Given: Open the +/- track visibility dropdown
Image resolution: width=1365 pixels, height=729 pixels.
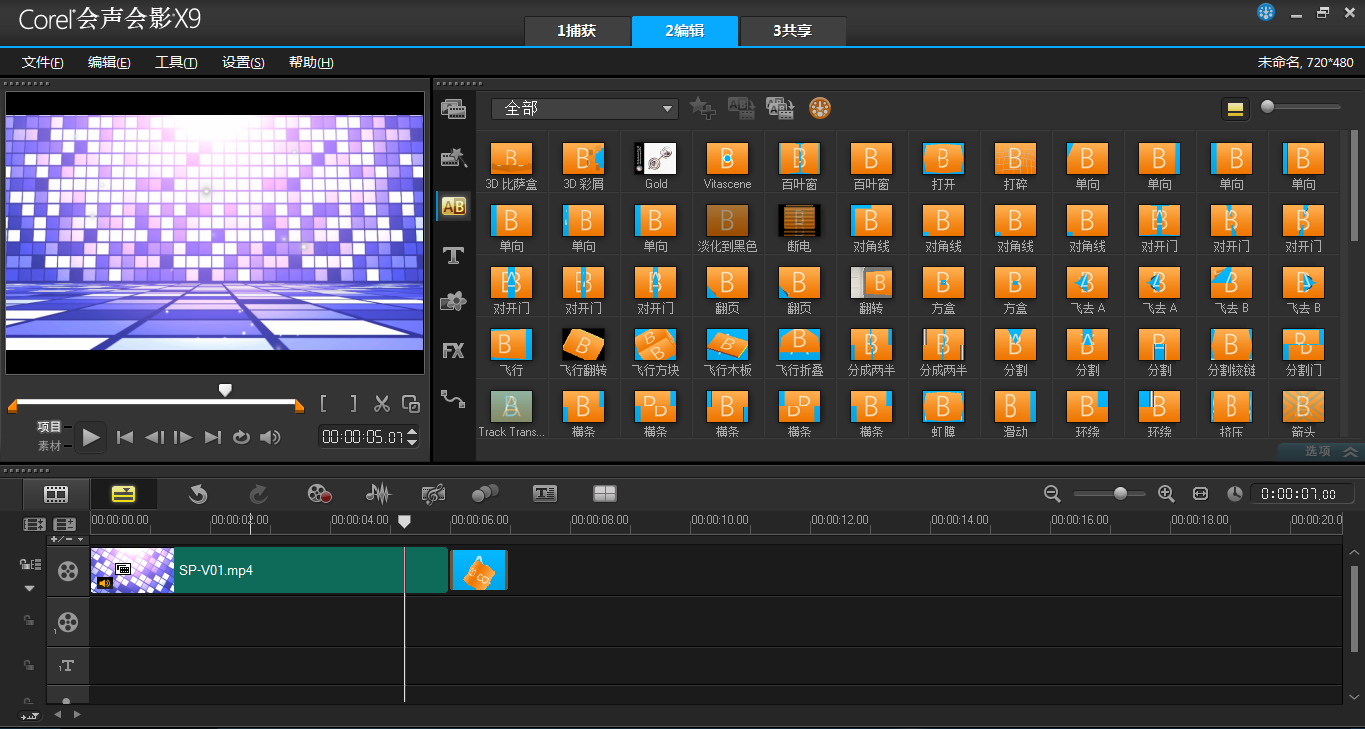Looking at the screenshot, I should pos(67,539).
